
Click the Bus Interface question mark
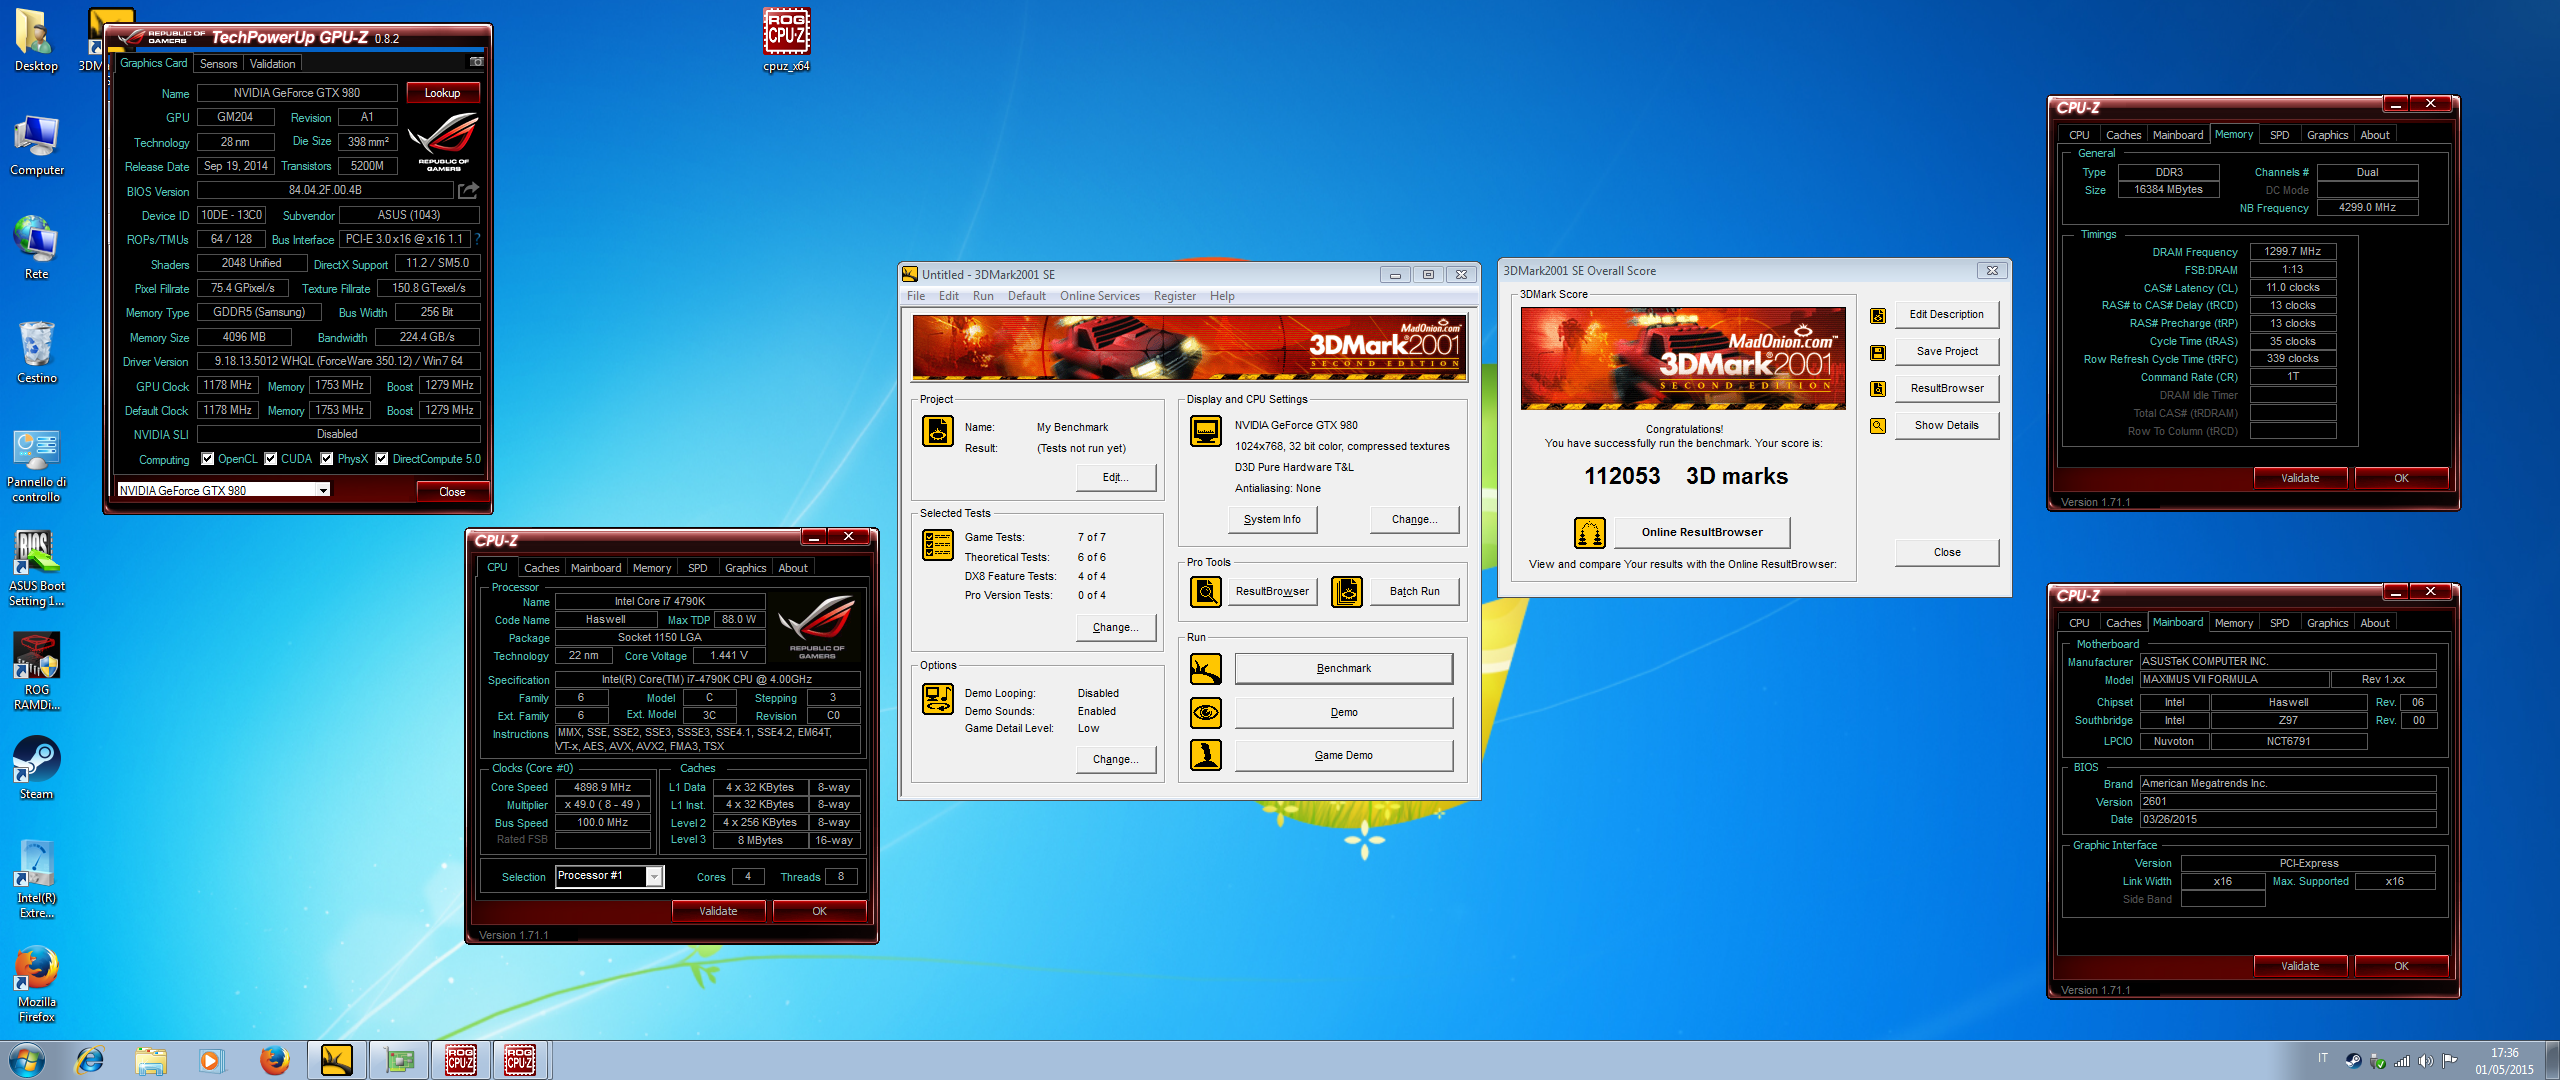477,239
